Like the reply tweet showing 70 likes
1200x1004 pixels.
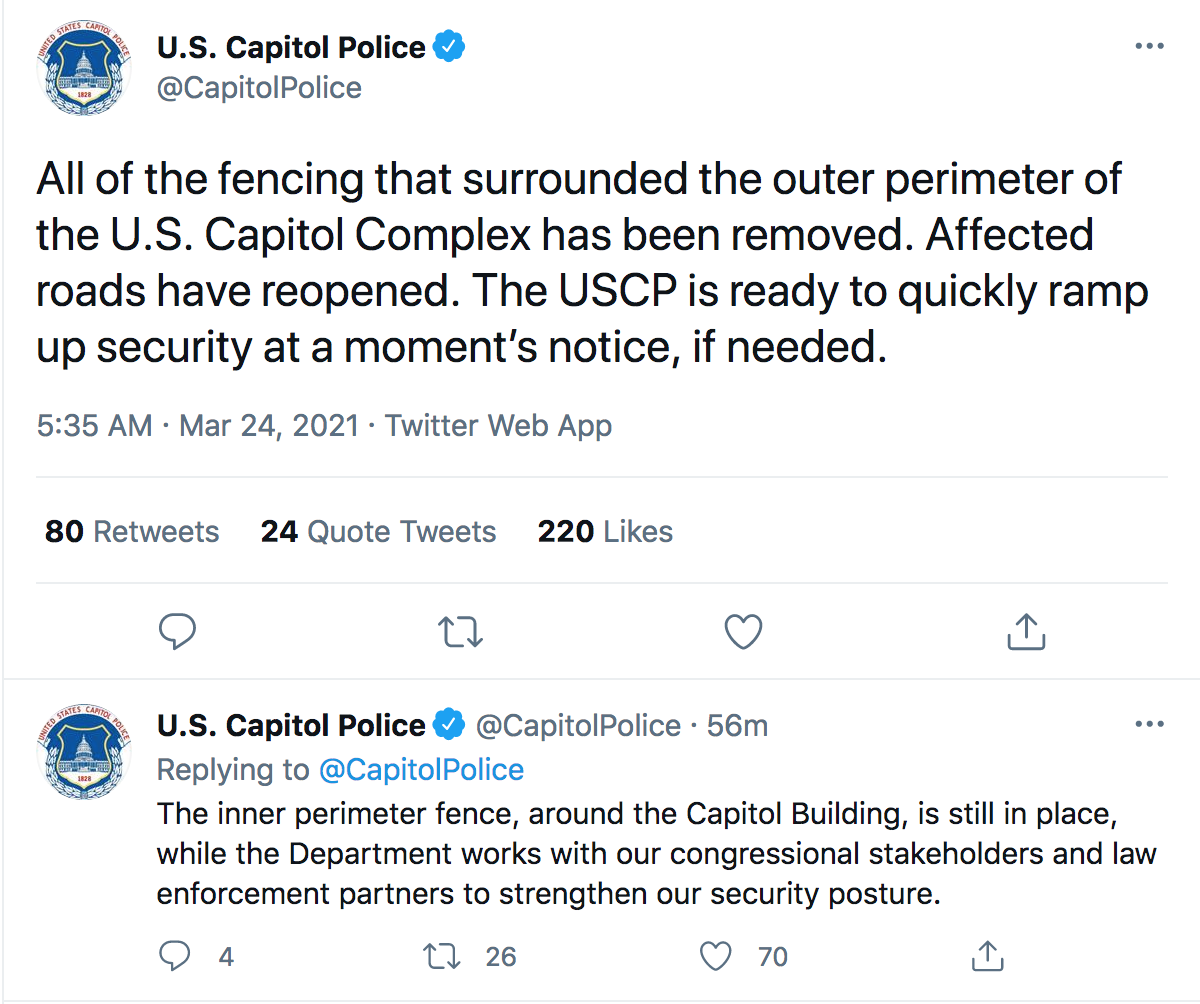(715, 957)
